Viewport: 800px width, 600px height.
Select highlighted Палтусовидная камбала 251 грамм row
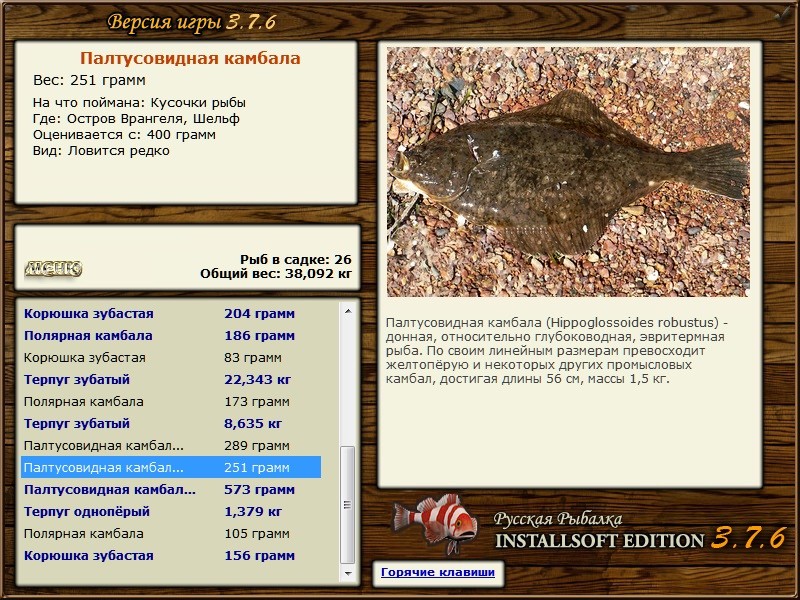(x=171, y=467)
